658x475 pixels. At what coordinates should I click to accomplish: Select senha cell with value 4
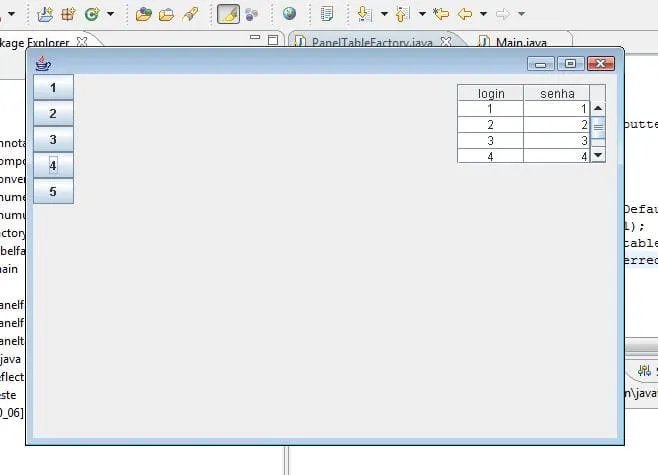click(557, 156)
